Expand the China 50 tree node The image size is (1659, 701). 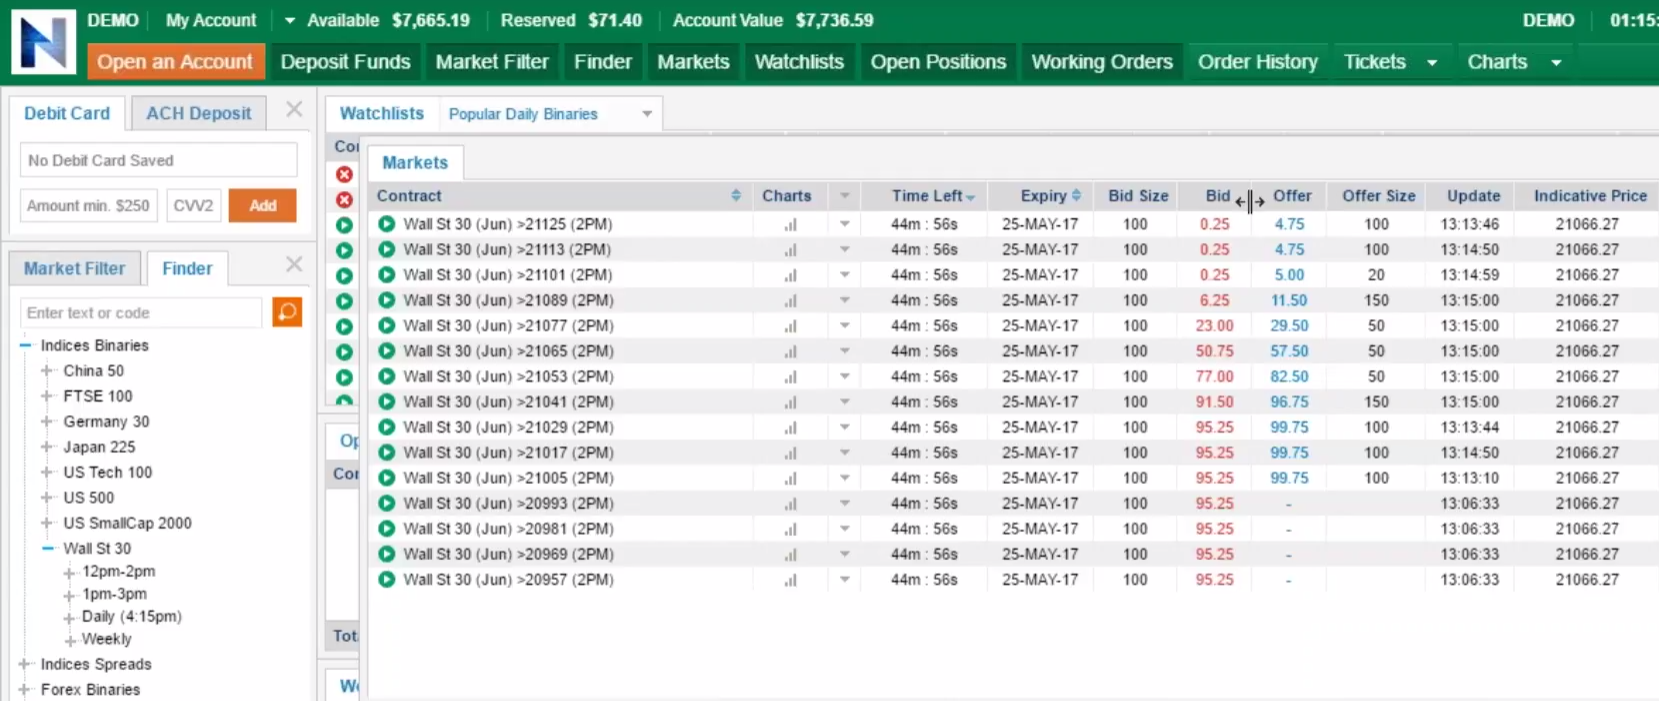pyautogui.click(x=46, y=370)
